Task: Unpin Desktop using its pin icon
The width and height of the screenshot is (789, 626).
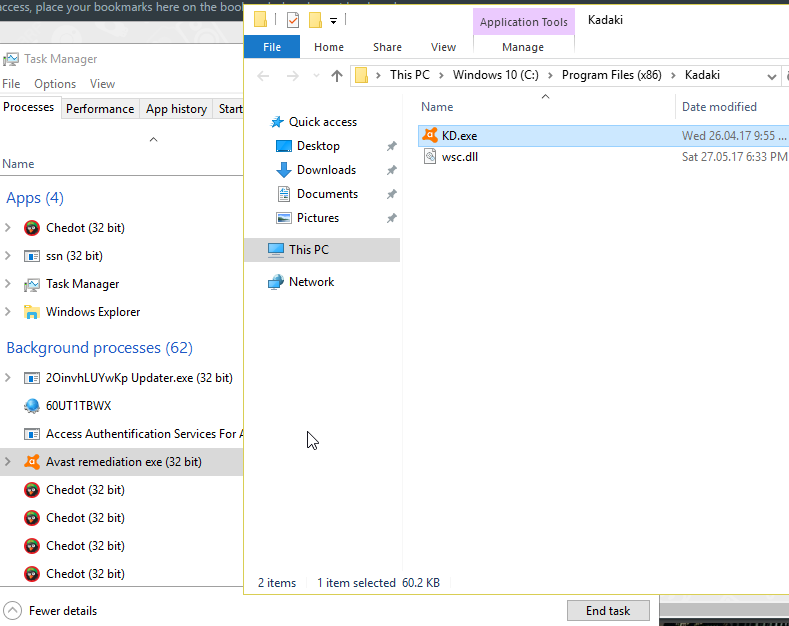Action: [x=391, y=146]
